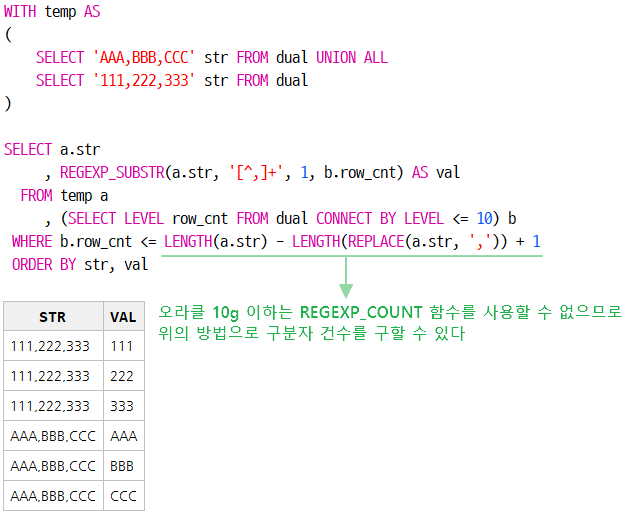Image resolution: width=630 pixels, height=514 pixels.
Task: Select the VAL cell reading AAA
Action: [124, 436]
